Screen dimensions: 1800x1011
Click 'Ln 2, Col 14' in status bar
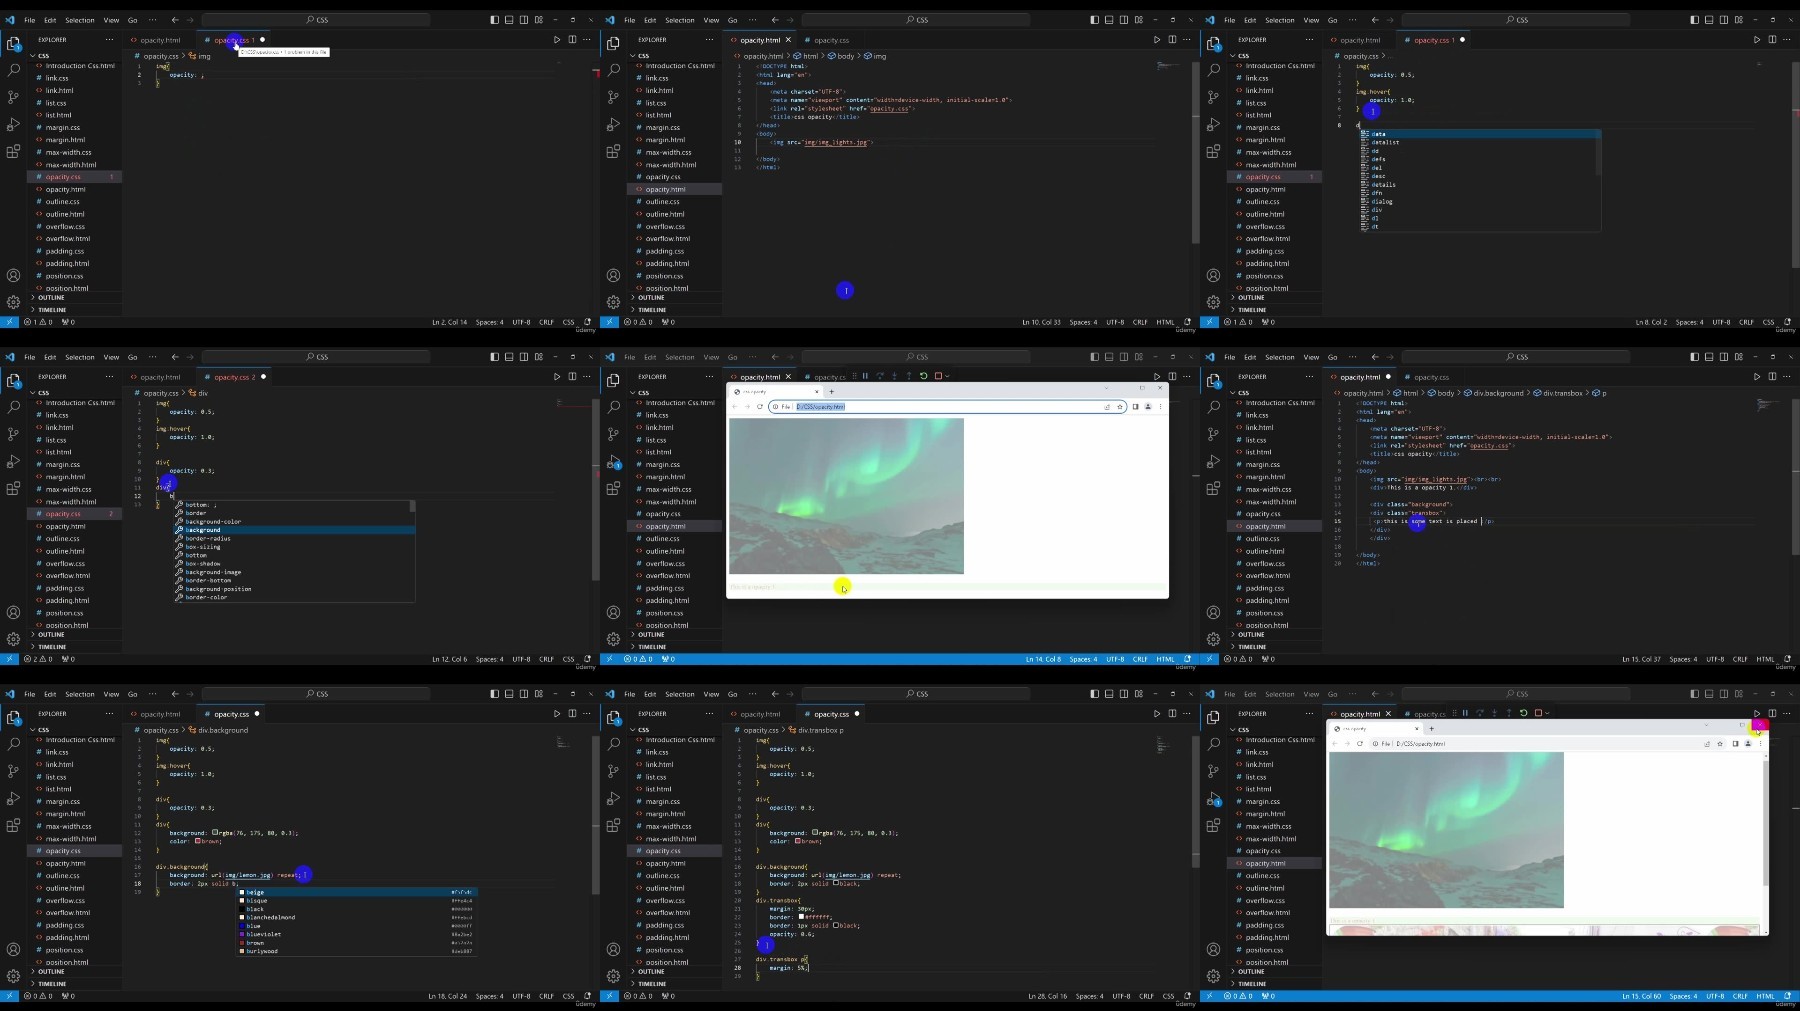(449, 322)
